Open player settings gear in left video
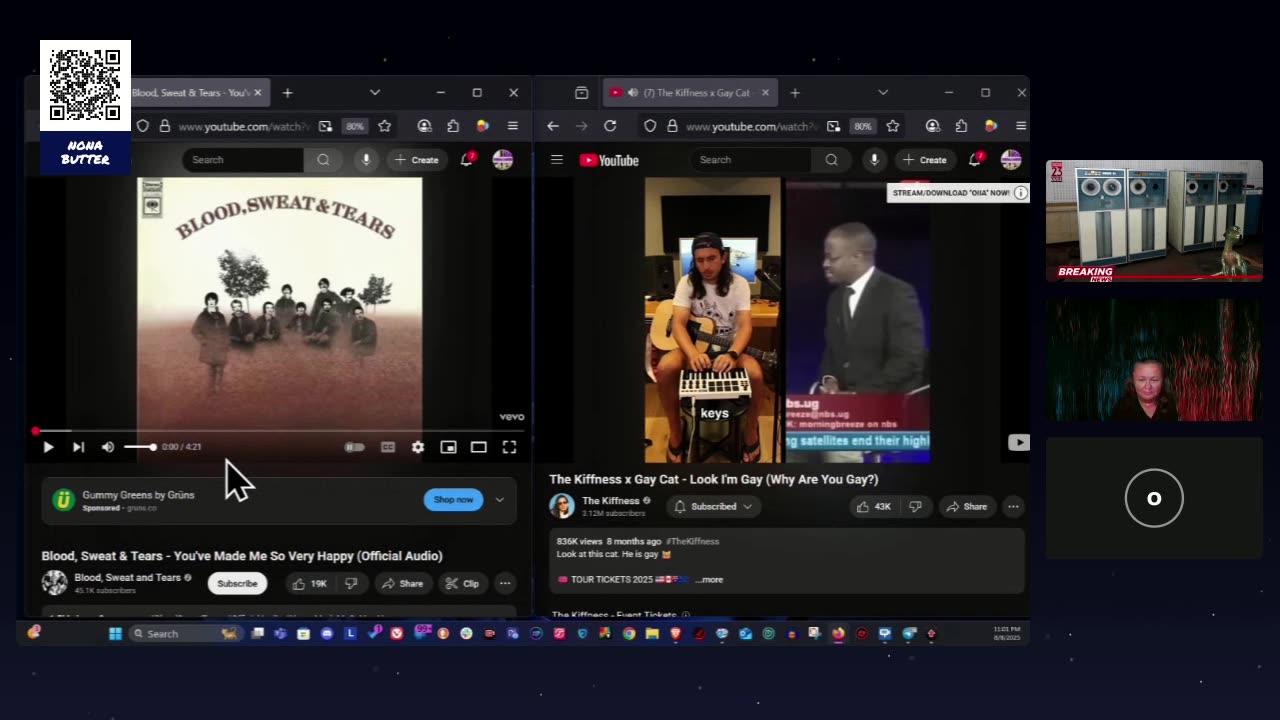This screenshot has width=1280, height=720. click(x=418, y=447)
